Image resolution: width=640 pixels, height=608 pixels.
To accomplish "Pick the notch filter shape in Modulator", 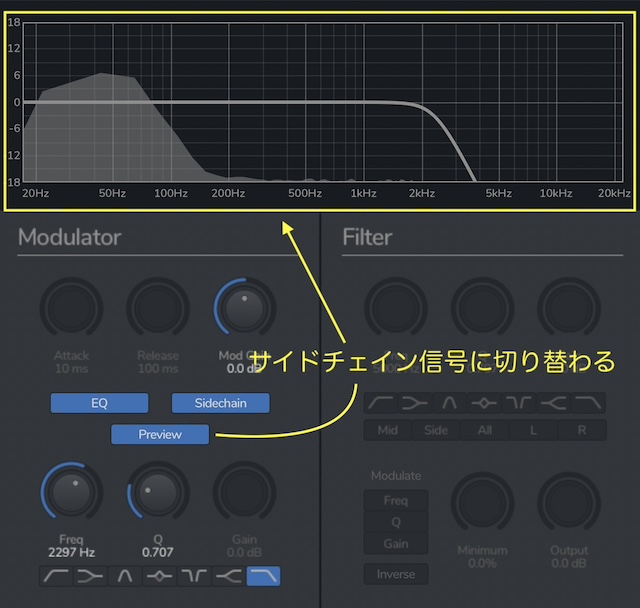I will click(194, 576).
